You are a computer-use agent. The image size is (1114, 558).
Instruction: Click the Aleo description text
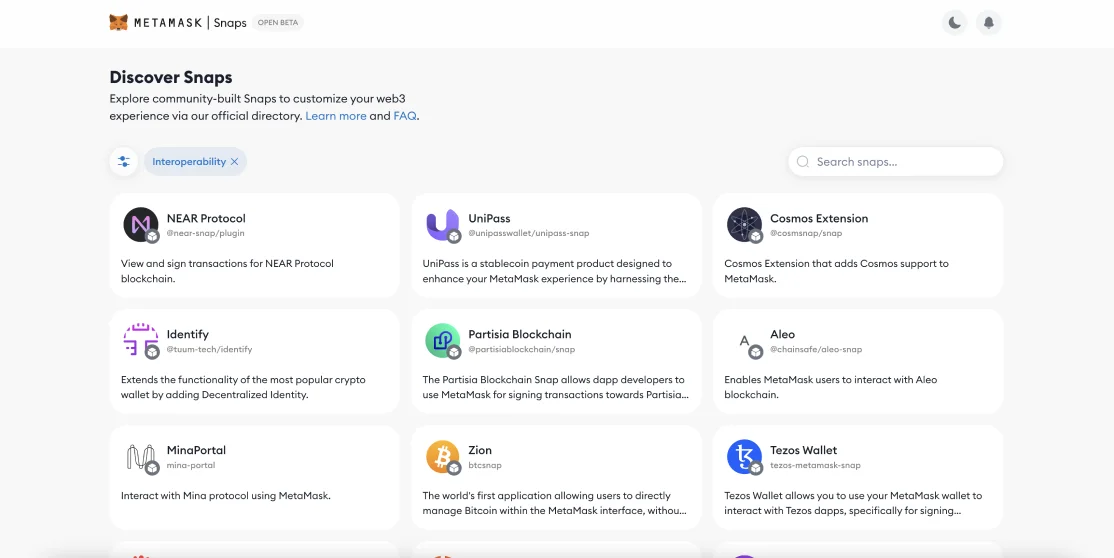831,387
